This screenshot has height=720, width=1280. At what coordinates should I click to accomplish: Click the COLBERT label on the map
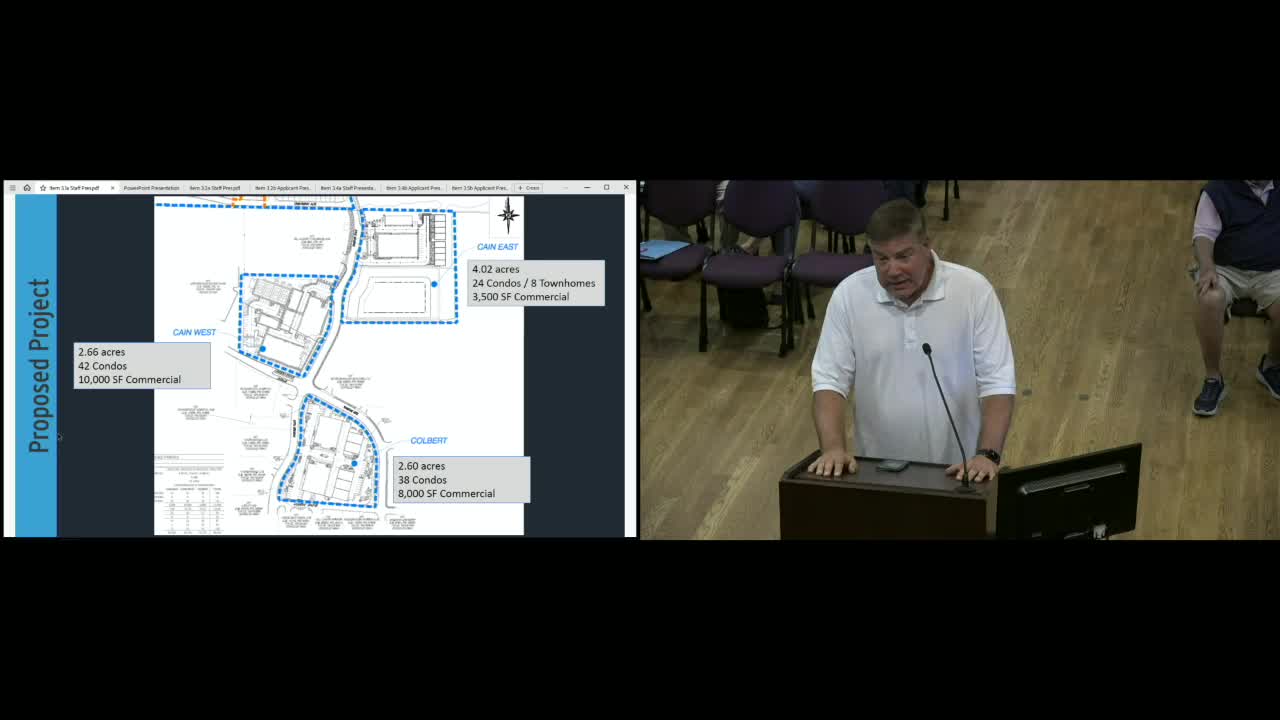(428, 440)
